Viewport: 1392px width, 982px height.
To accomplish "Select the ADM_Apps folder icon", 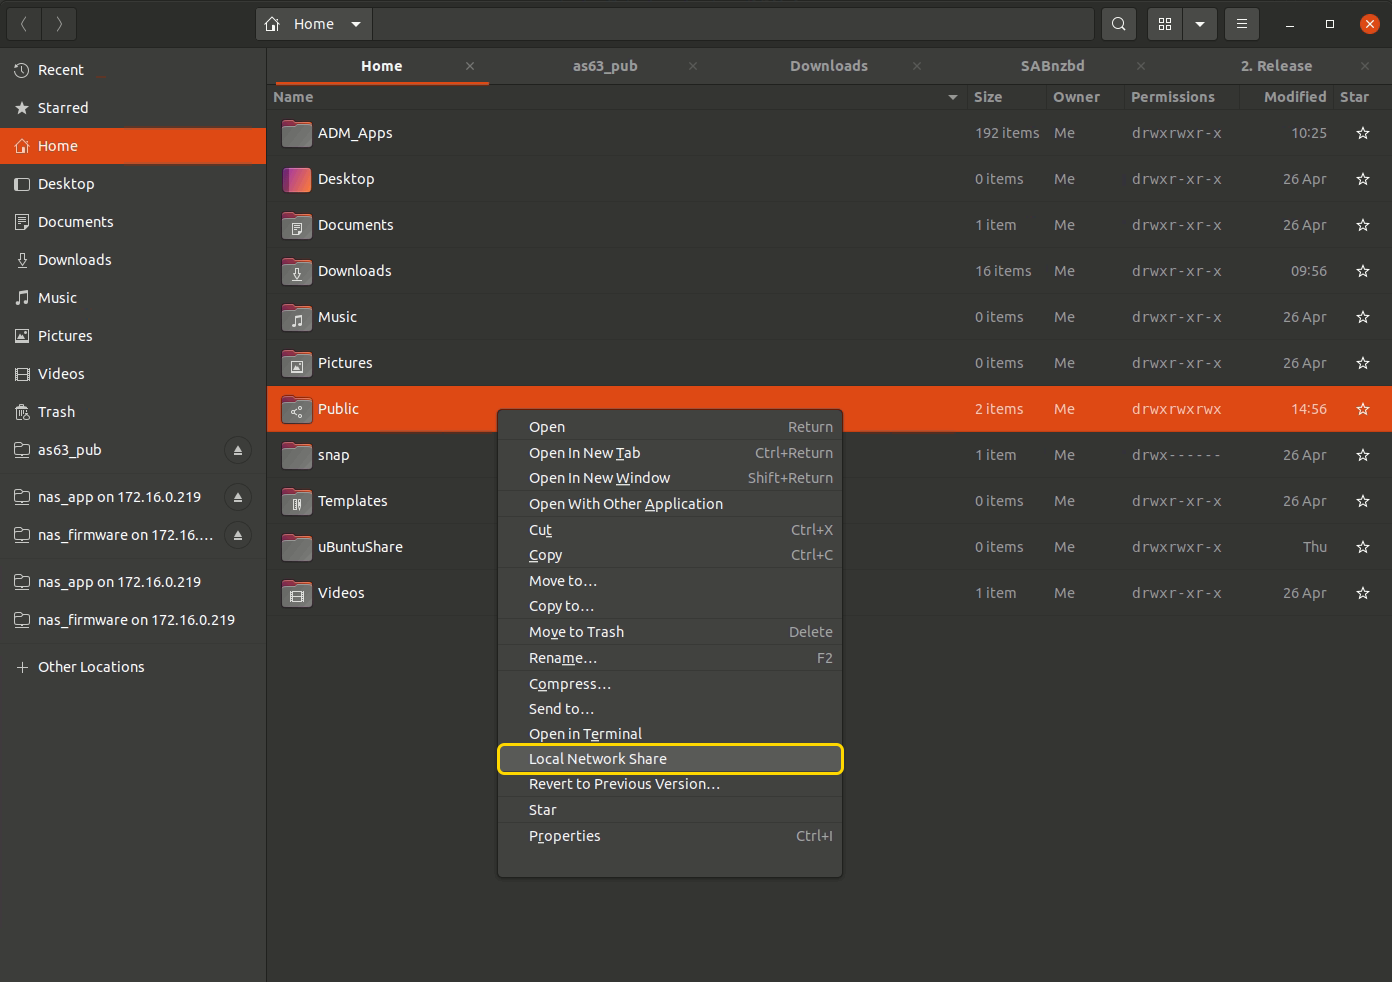I will pos(296,133).
